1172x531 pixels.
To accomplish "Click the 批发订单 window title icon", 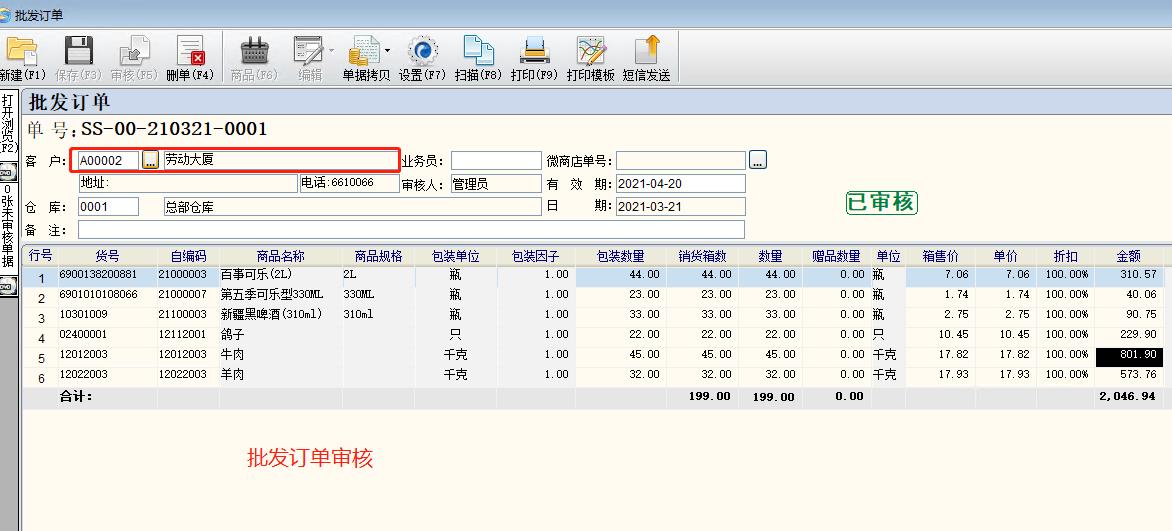I will pyautogui.click(x=6, y=14).
